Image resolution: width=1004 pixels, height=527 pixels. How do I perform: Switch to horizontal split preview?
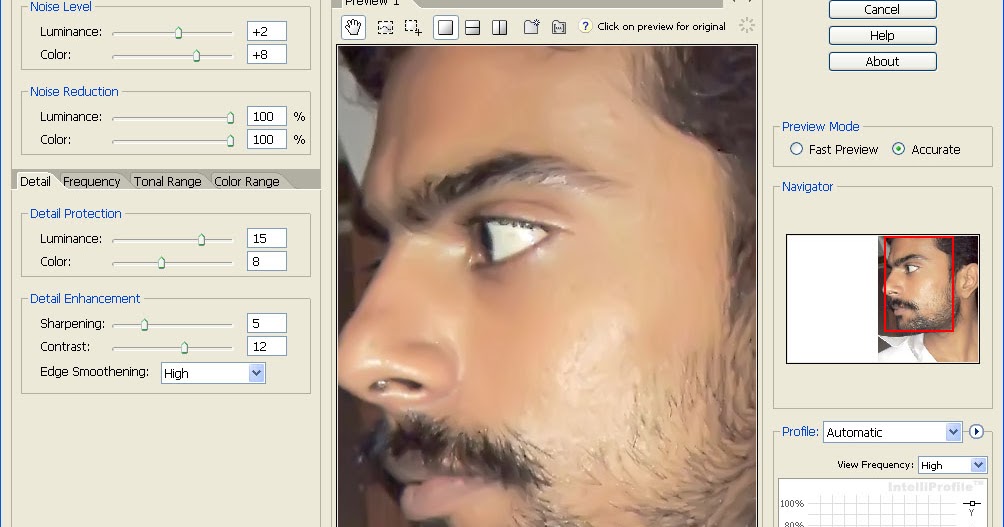click(473, 28)
